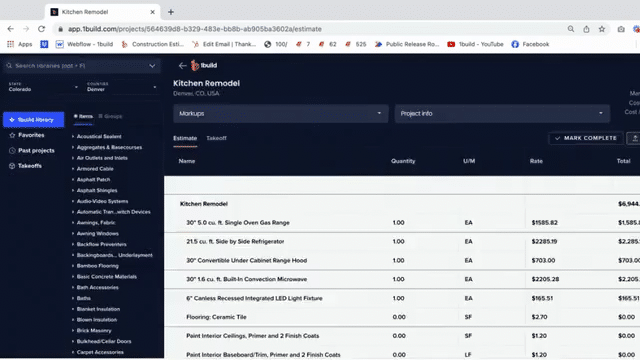The image size is (640, 360).
Task: Open Favorites in the sidebar
Action: (27, 135)
